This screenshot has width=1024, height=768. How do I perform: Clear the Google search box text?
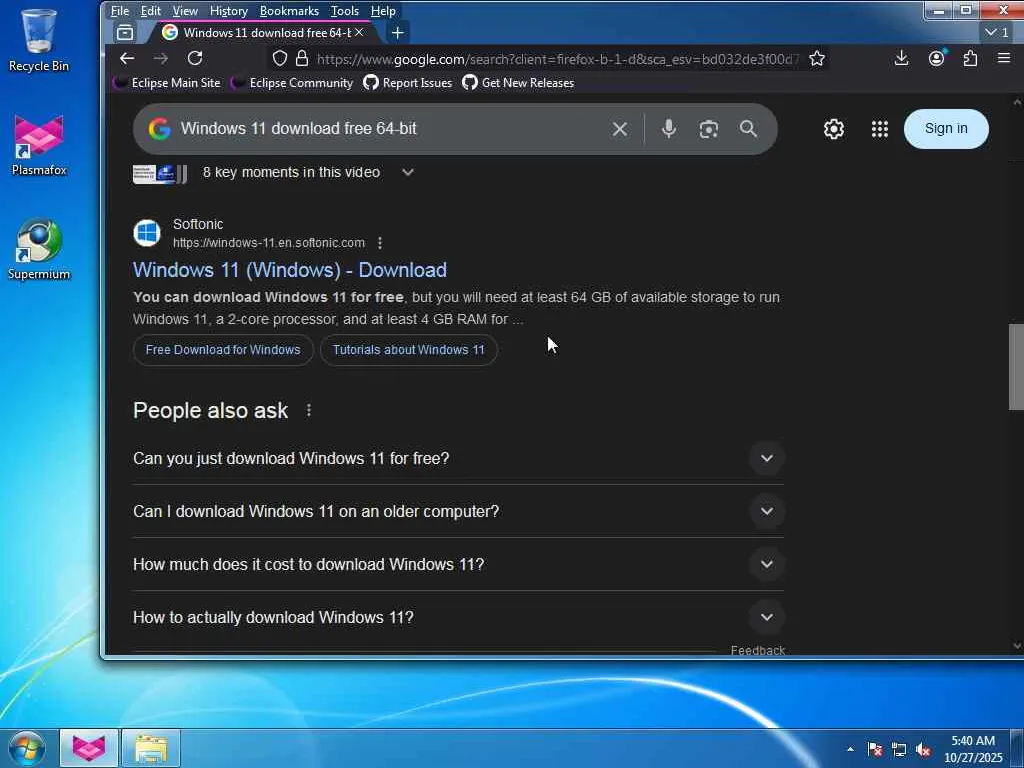(620, 129)
